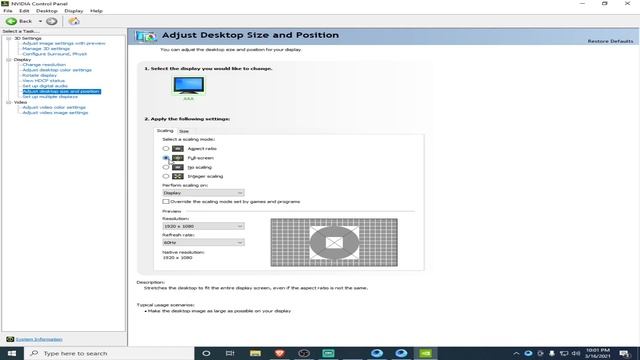Open the Windows Start menu
Viewport: 640px width, 360px height.
(x=12, y=353)
